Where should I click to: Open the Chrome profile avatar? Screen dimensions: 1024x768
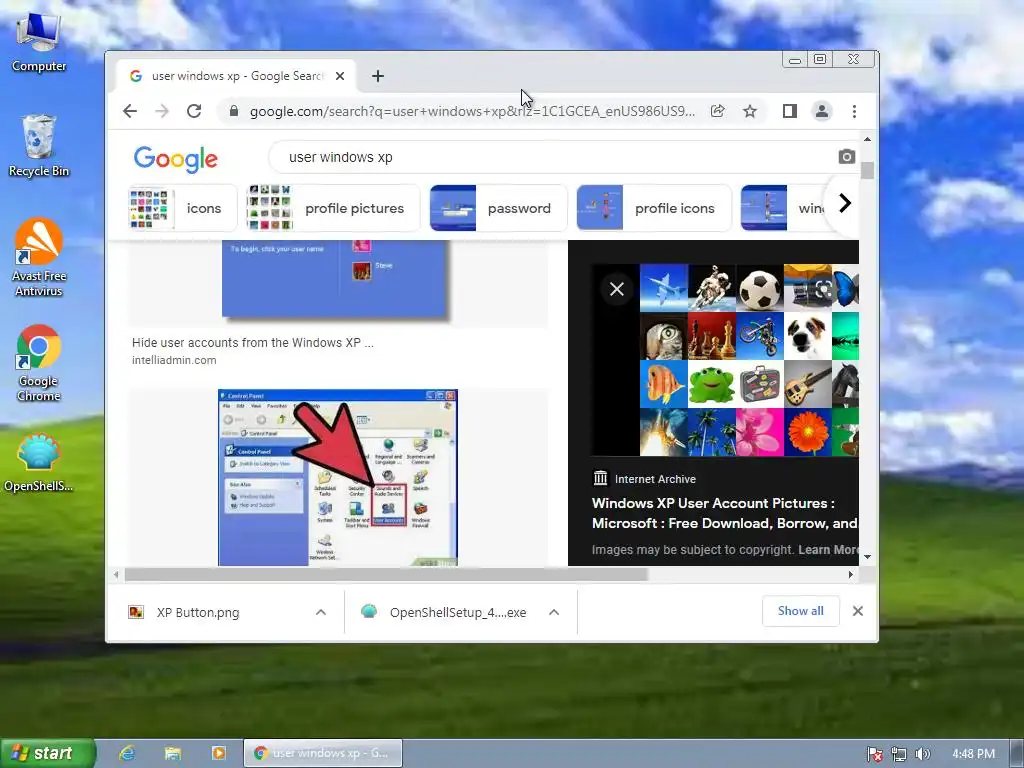[x=822, y=111]
